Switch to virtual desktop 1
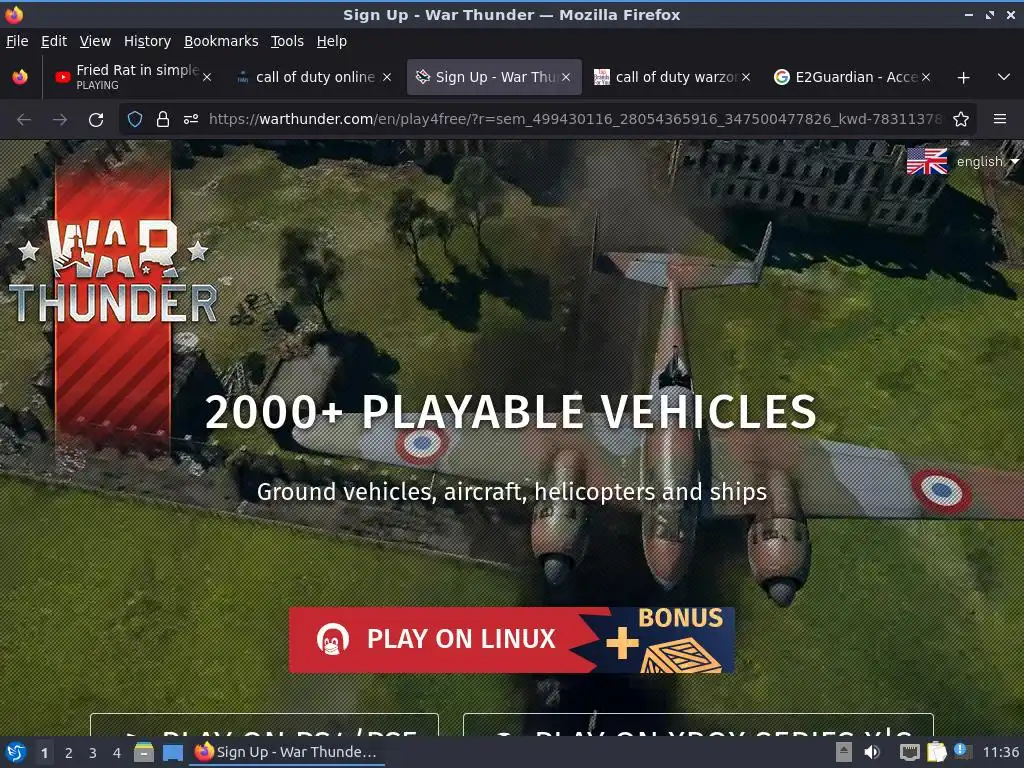 [x=44, y=753]
